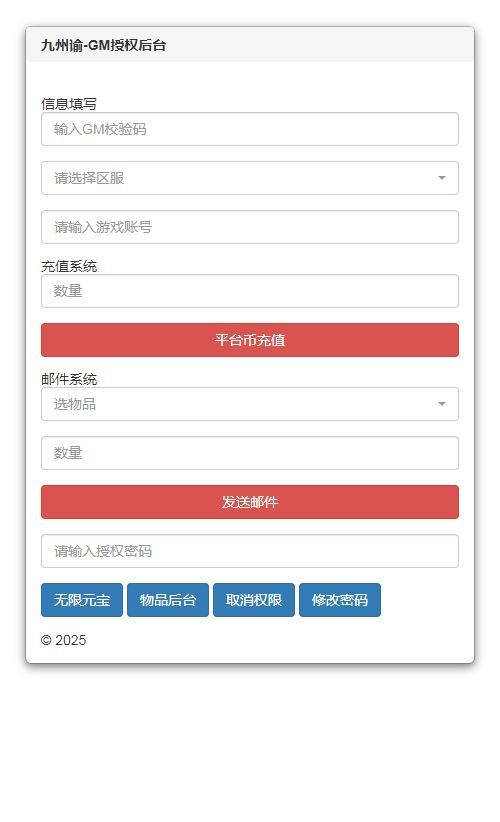This screenshot has width=500, height=822.
Task: Click the caret arrow of the 区服 selector
Action: (442, 178)
